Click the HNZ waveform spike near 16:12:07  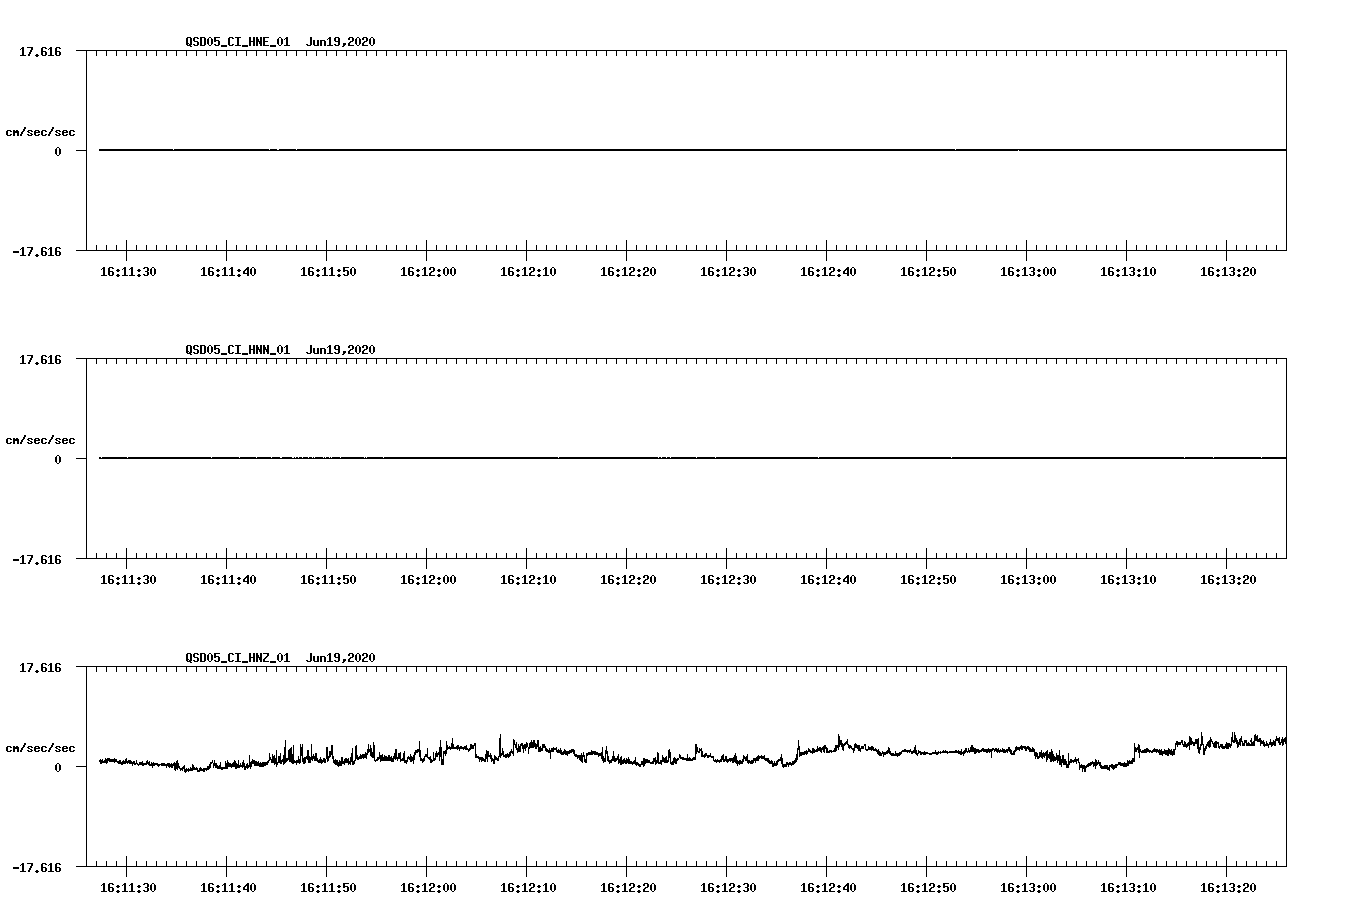click(500, 746)
